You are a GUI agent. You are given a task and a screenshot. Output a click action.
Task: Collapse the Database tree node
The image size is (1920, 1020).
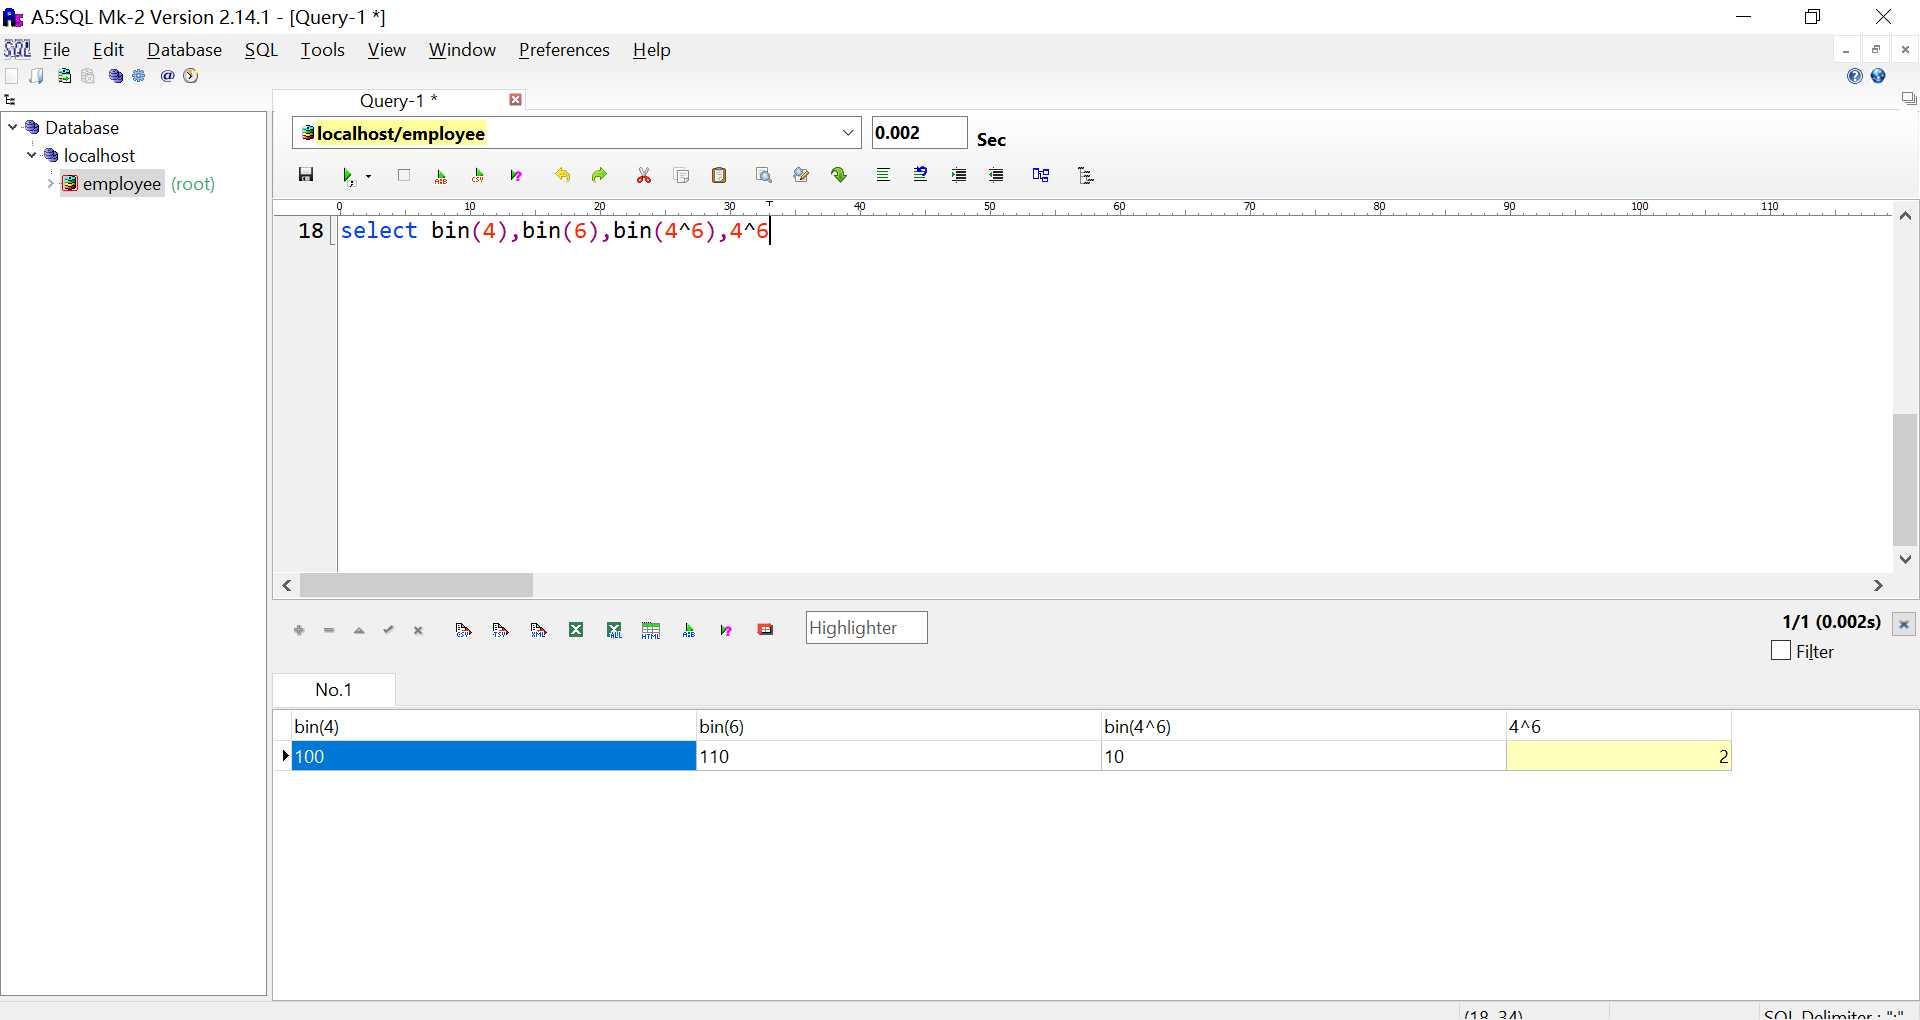click(x=12, y=127)
